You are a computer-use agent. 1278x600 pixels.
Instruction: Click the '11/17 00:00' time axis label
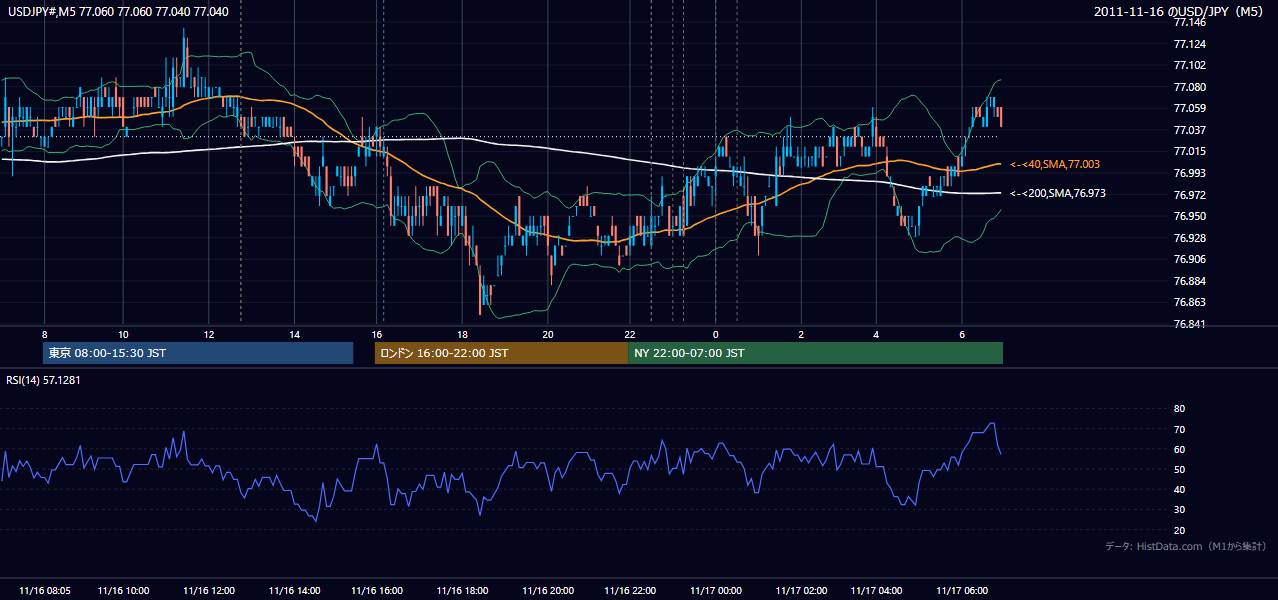point(716,591)
